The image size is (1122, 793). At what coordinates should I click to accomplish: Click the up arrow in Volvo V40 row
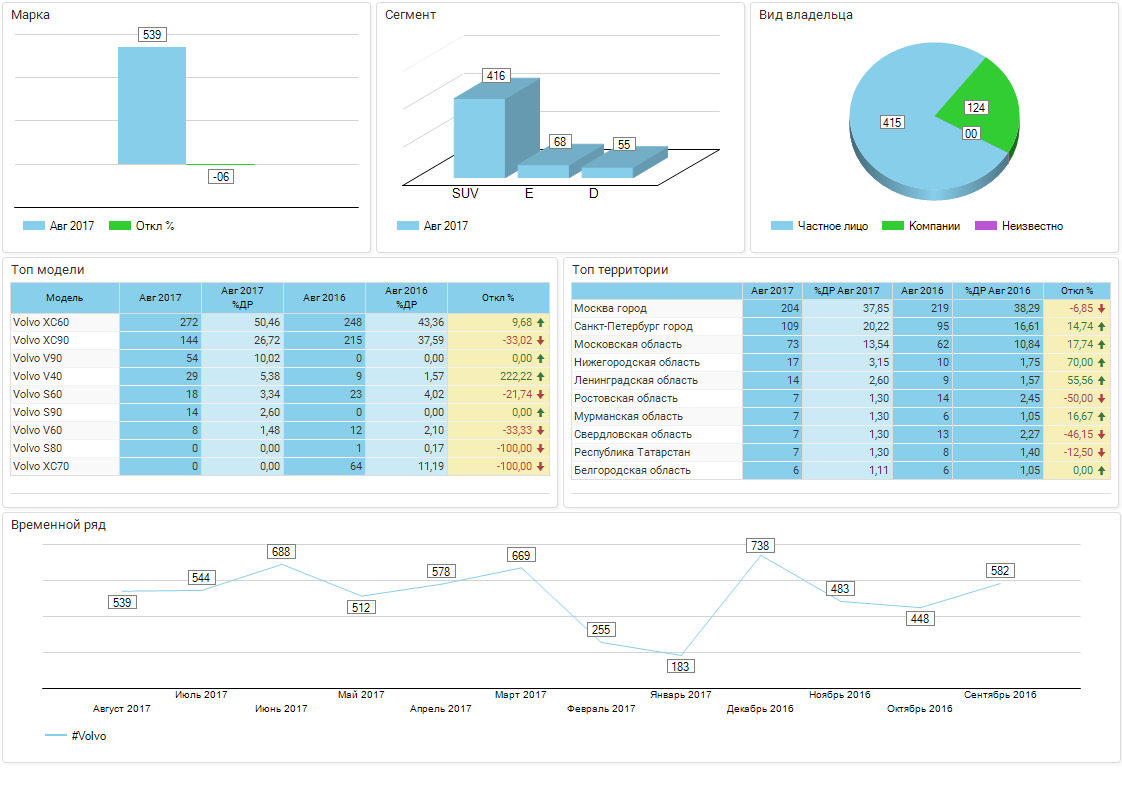(540, 376)
